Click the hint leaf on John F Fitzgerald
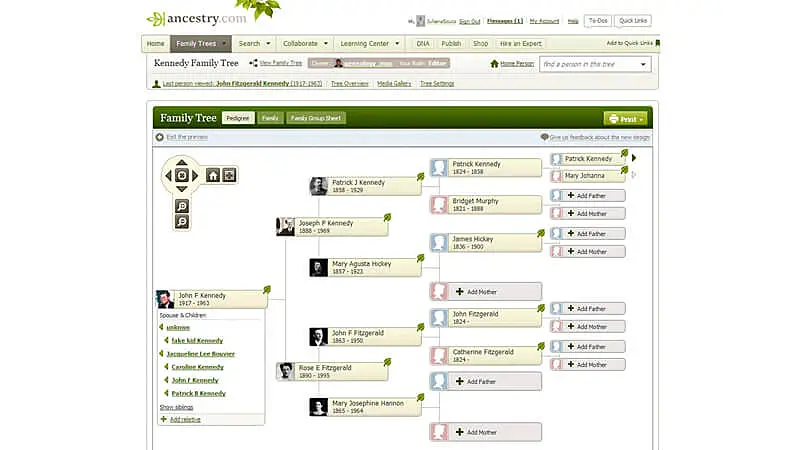The width and height of the screenshot is (800, 450). tap(420, 327)
